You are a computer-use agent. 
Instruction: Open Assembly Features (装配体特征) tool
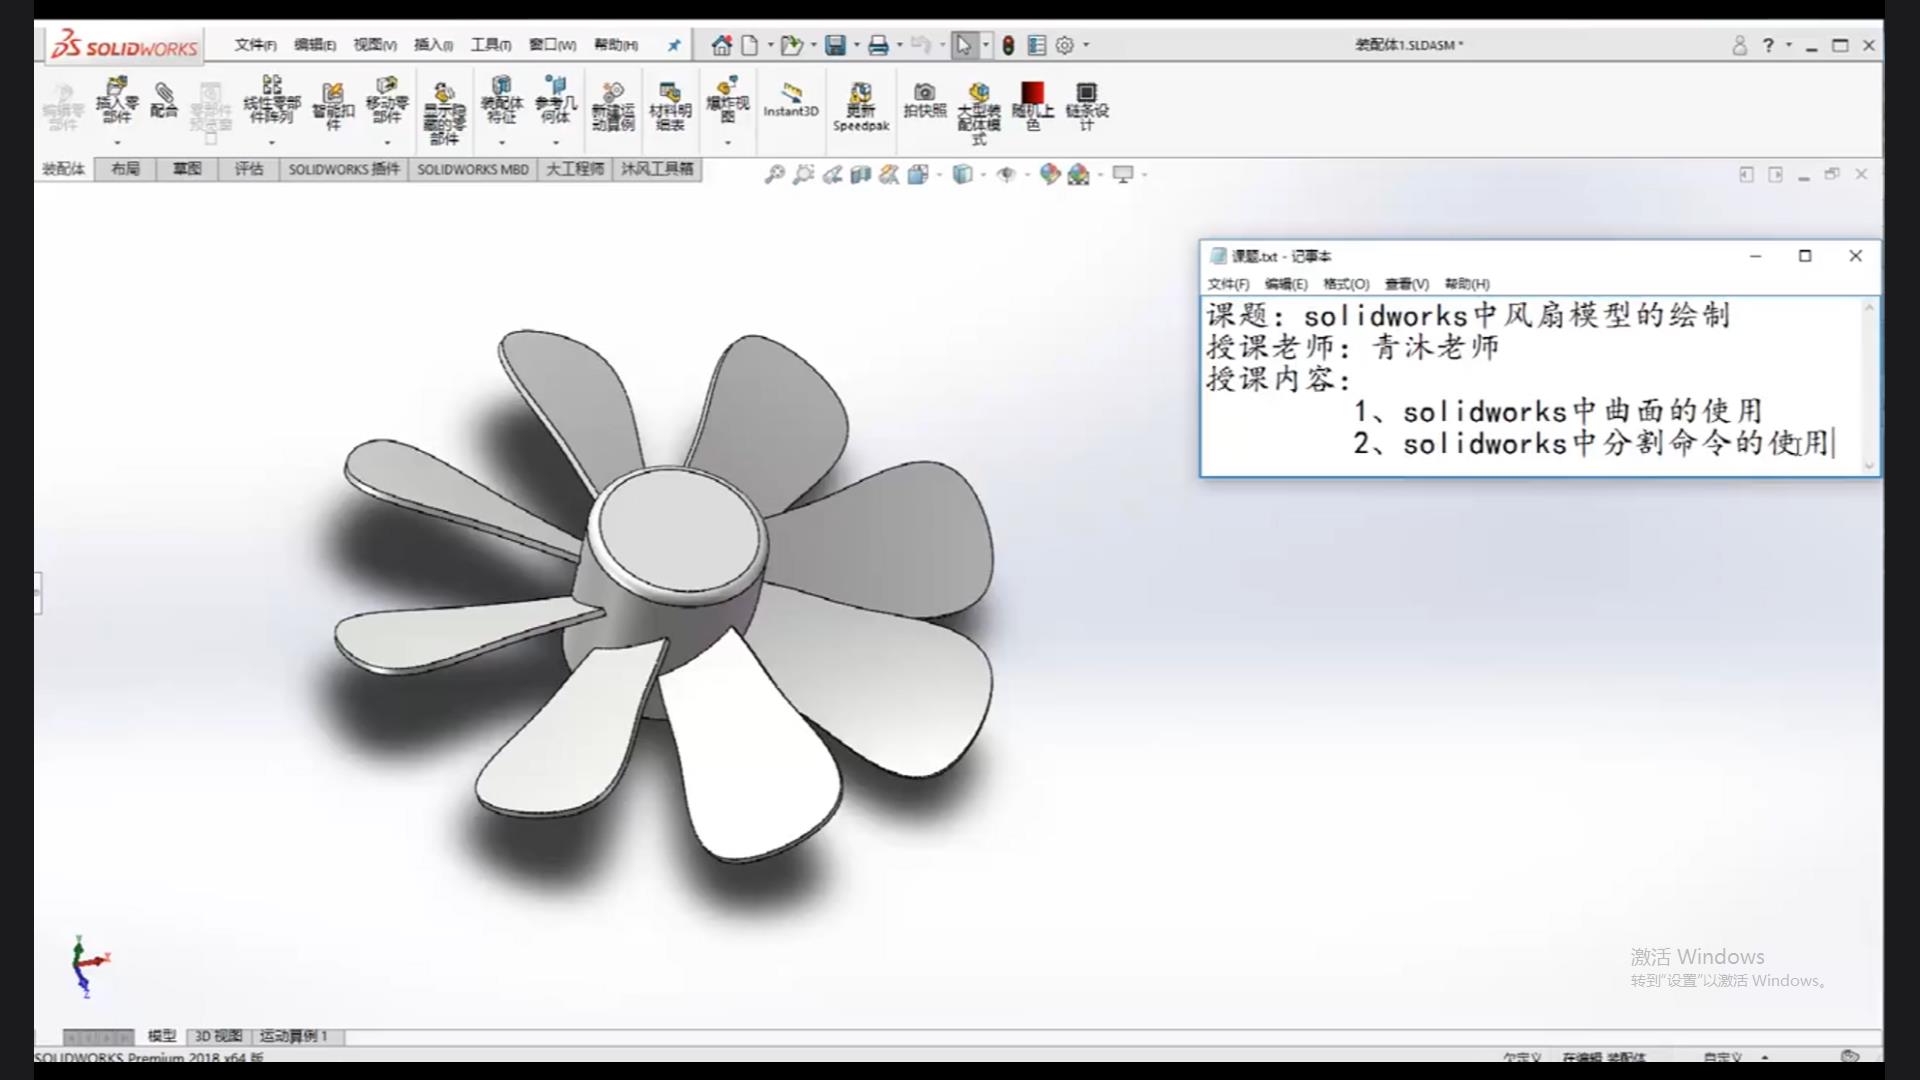point(502,99)
